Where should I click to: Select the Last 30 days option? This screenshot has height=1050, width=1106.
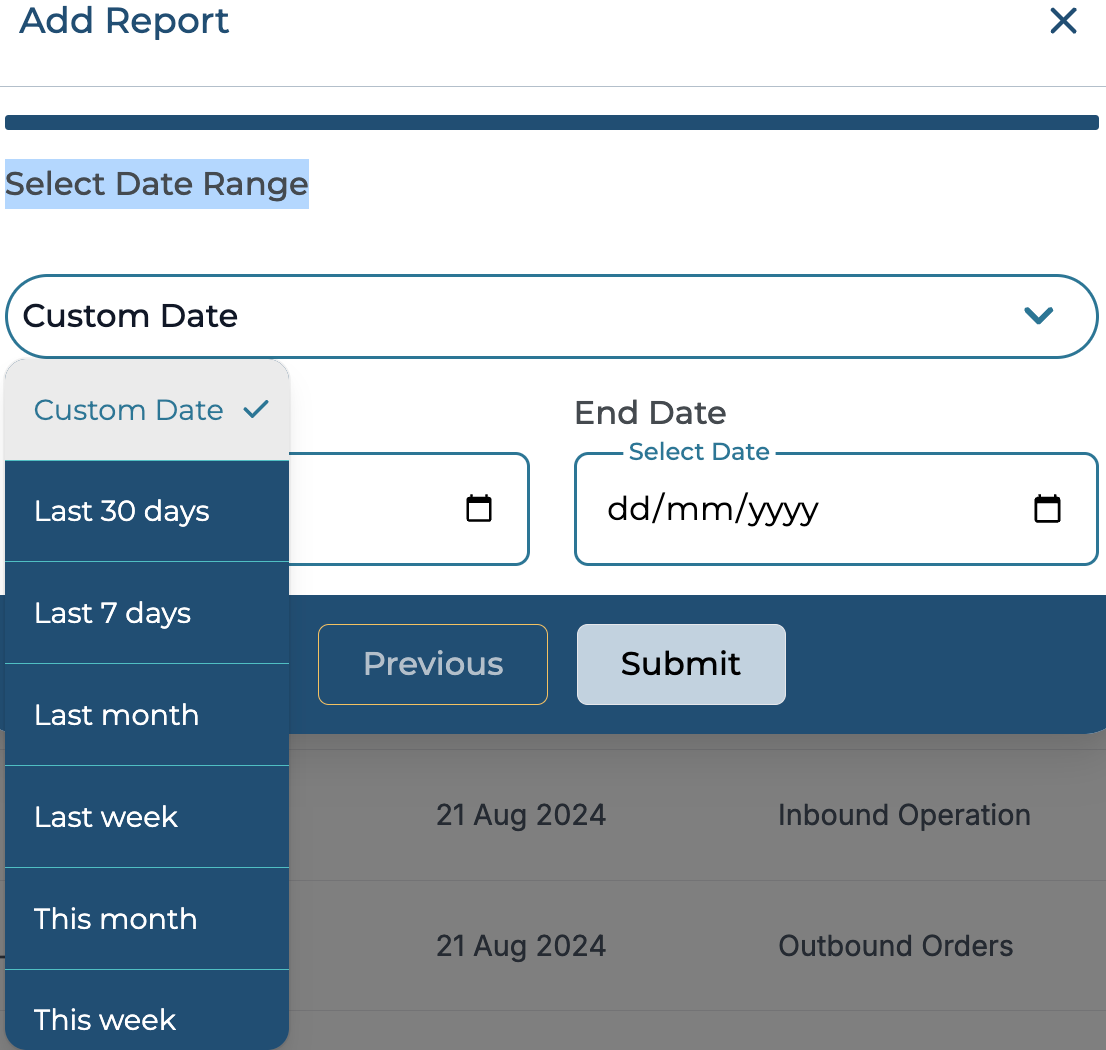122,511
